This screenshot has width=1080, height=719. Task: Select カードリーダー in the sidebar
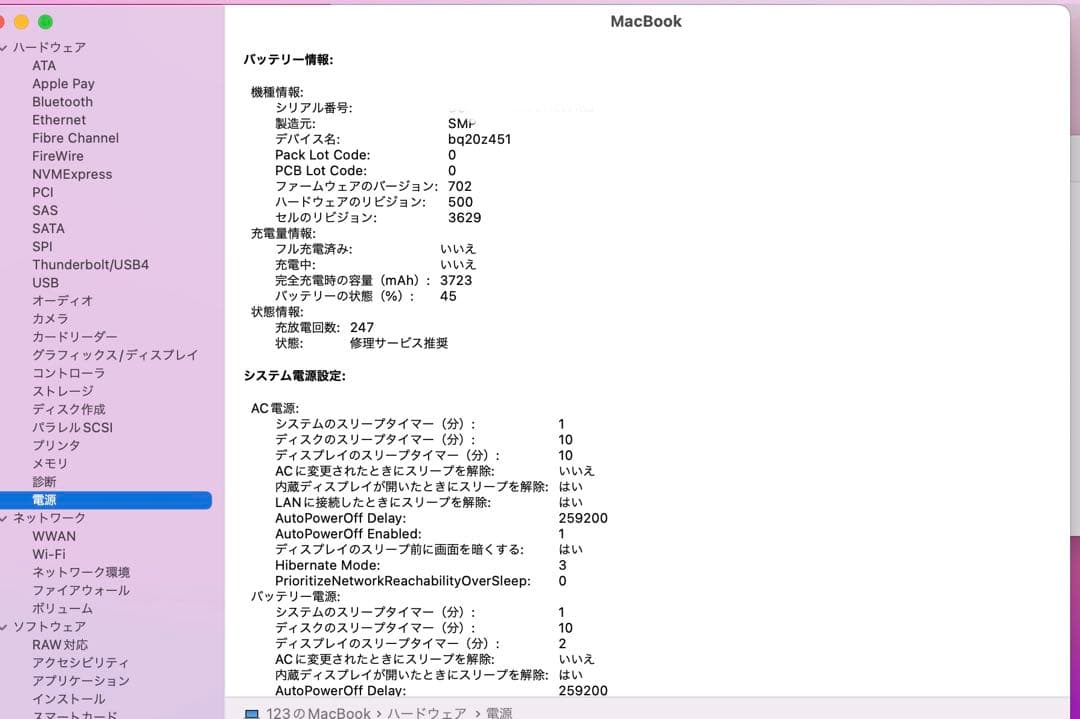click(x=74, y=337)
